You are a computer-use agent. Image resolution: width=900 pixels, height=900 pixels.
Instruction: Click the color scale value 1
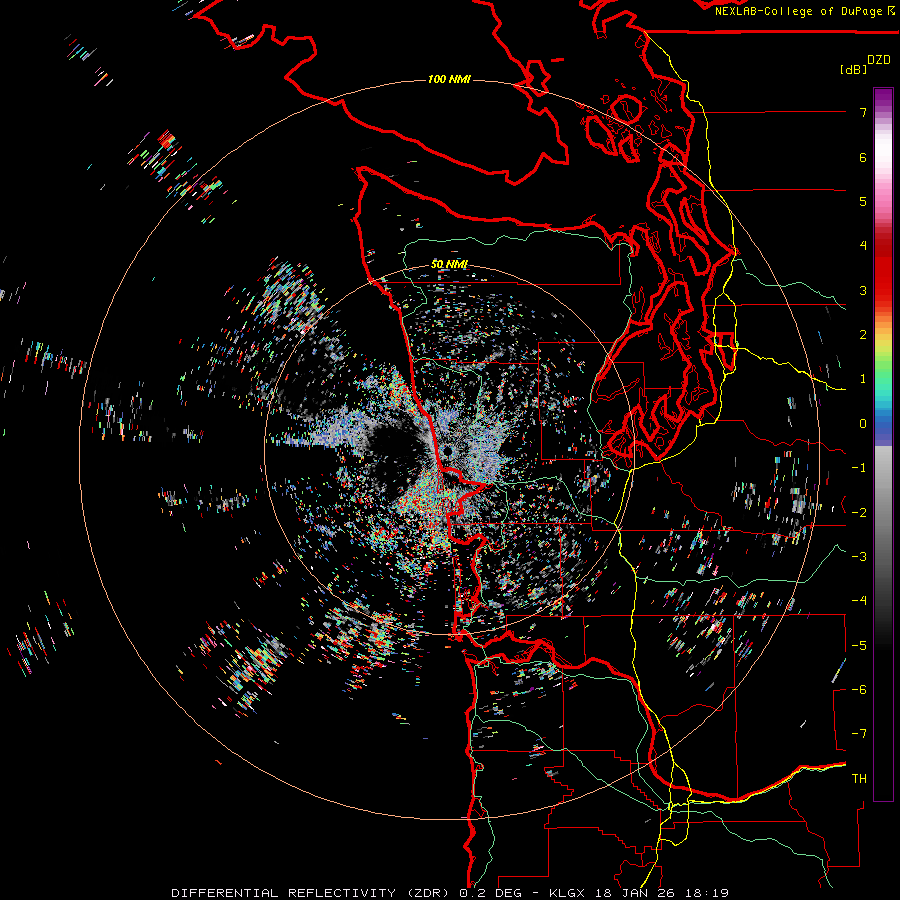(x=863, y=379)
